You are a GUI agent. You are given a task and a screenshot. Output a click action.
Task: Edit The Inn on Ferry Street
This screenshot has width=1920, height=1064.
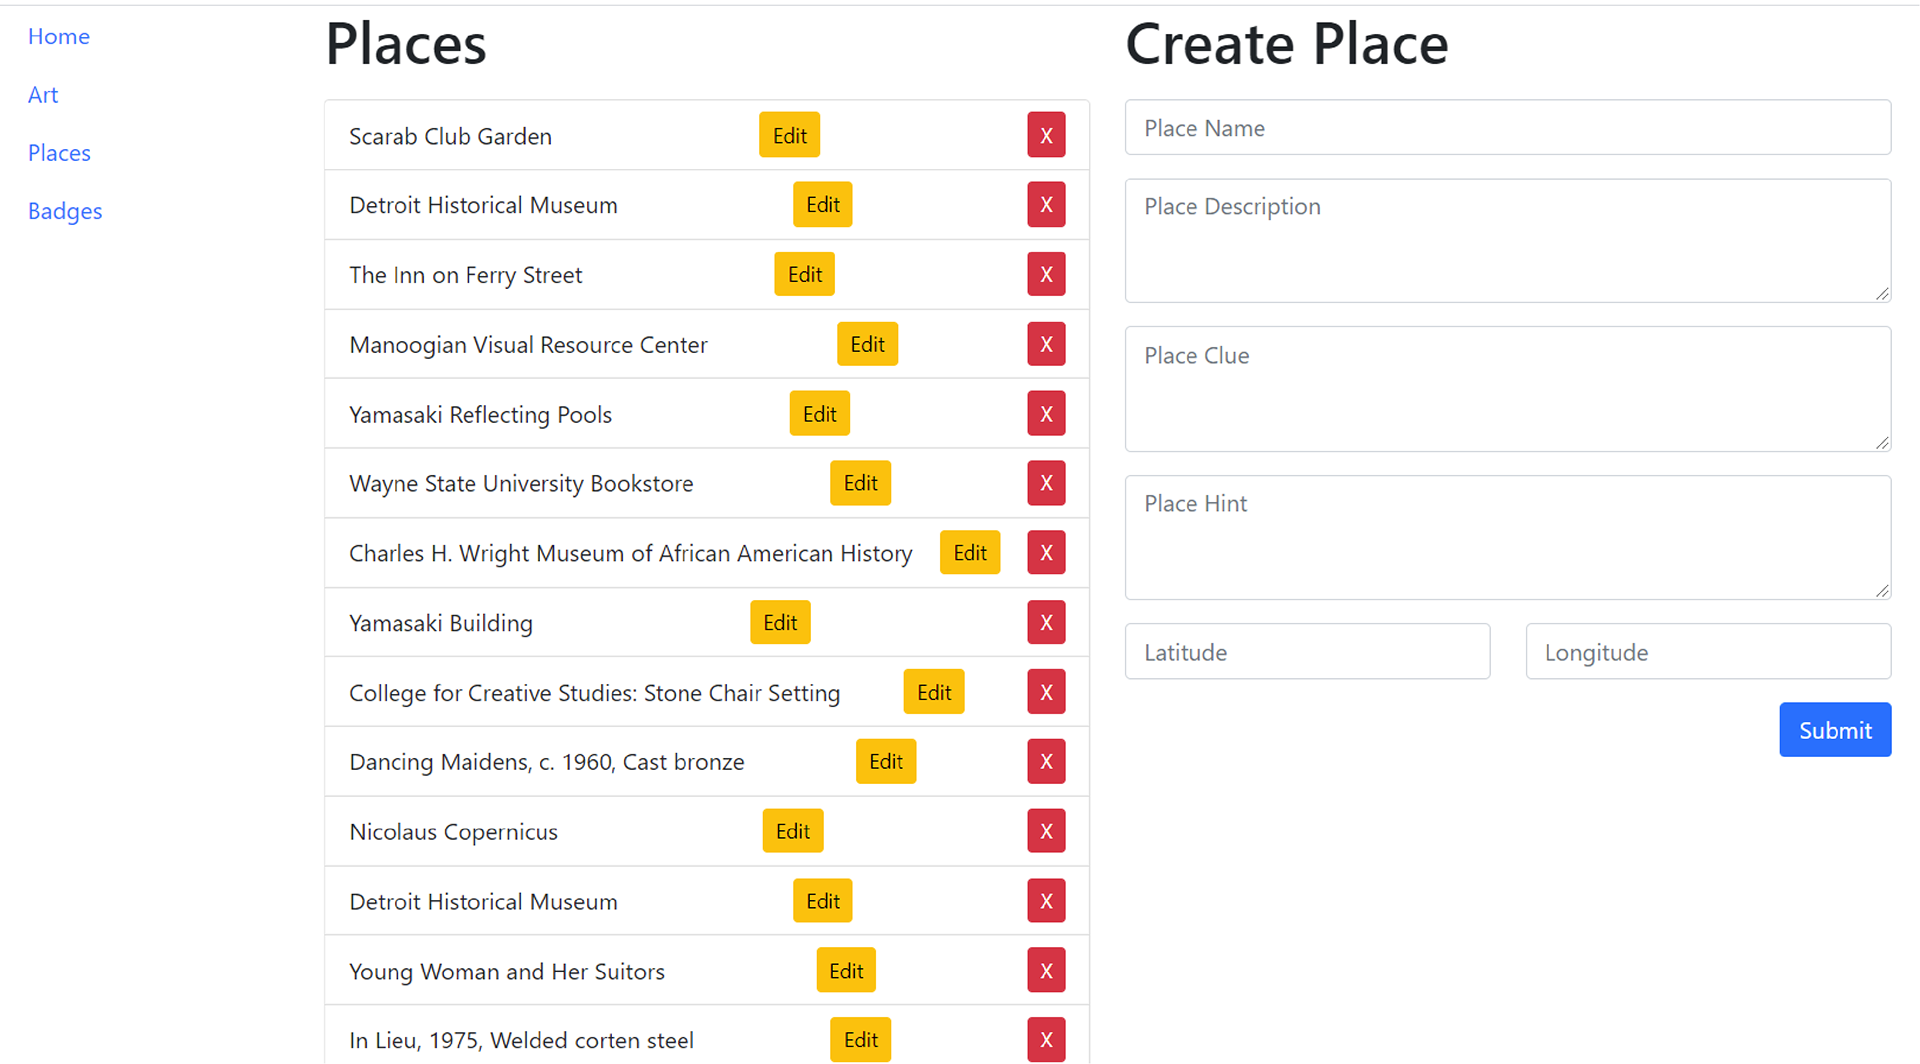(x=804, y=274)
